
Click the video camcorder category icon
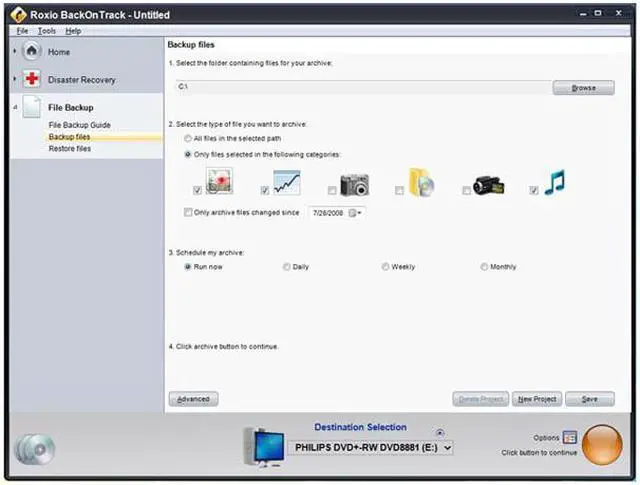coord(488,184)
